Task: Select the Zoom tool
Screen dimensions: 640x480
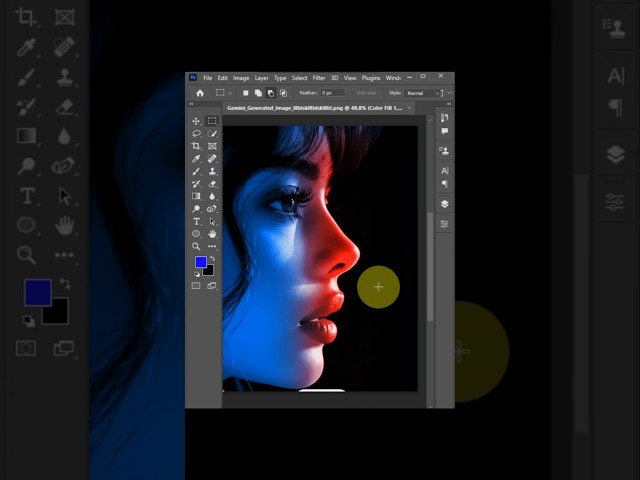Action: click(x=196, y=247)
